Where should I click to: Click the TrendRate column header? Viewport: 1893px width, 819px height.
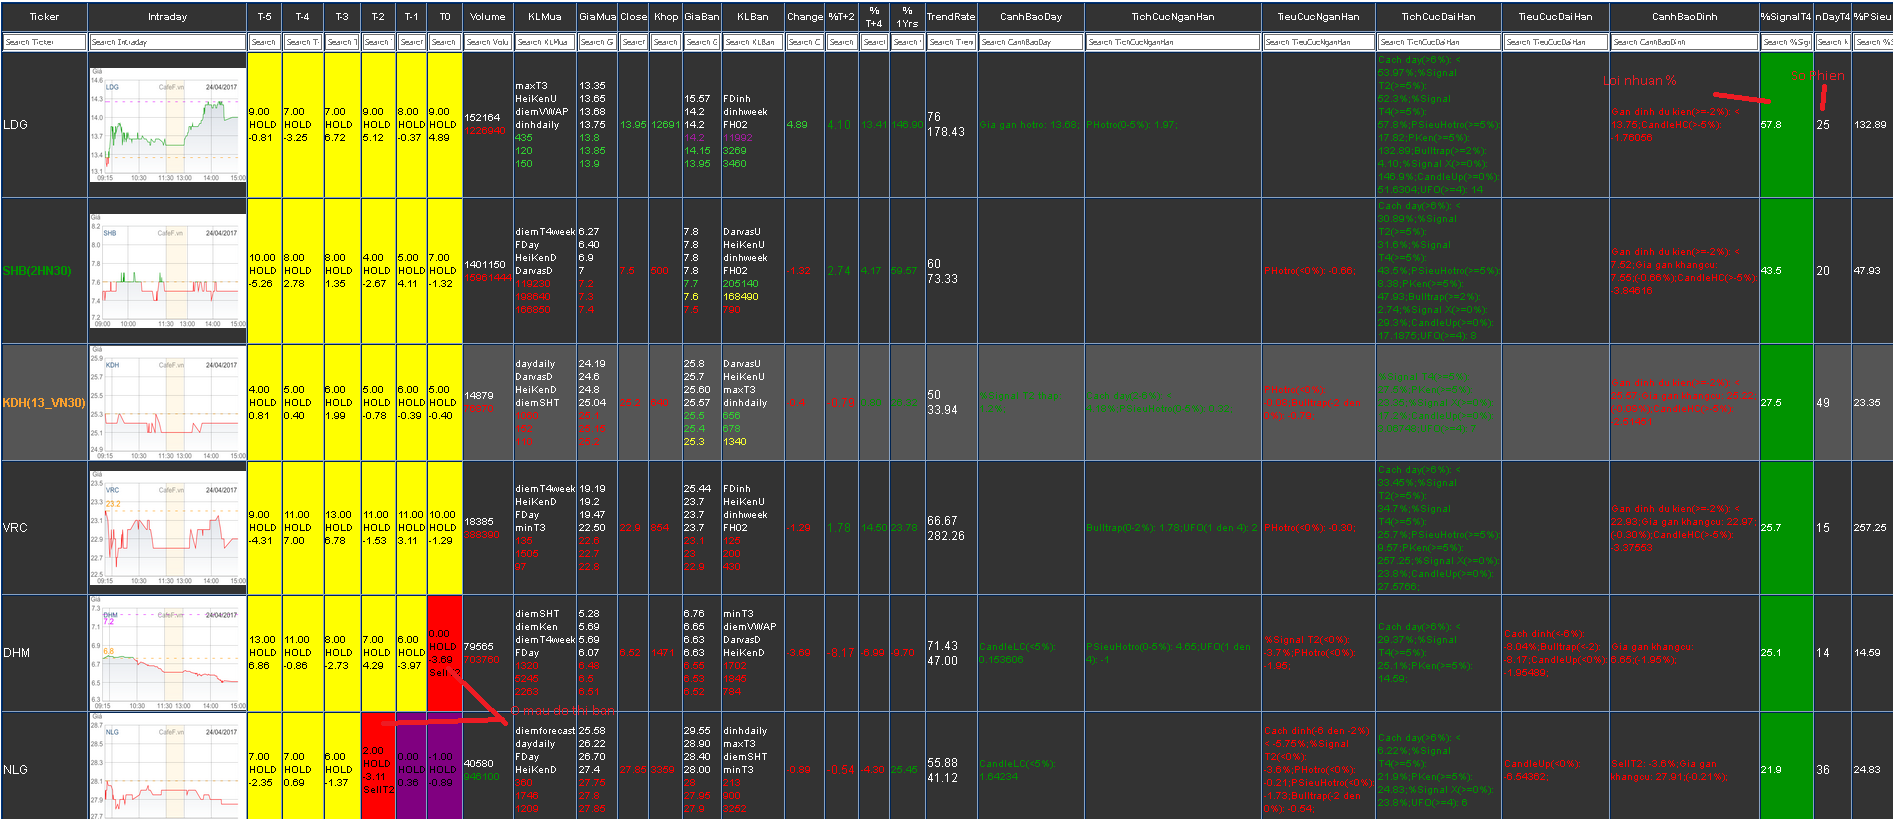pyautogui.click(x=950, y=17)
